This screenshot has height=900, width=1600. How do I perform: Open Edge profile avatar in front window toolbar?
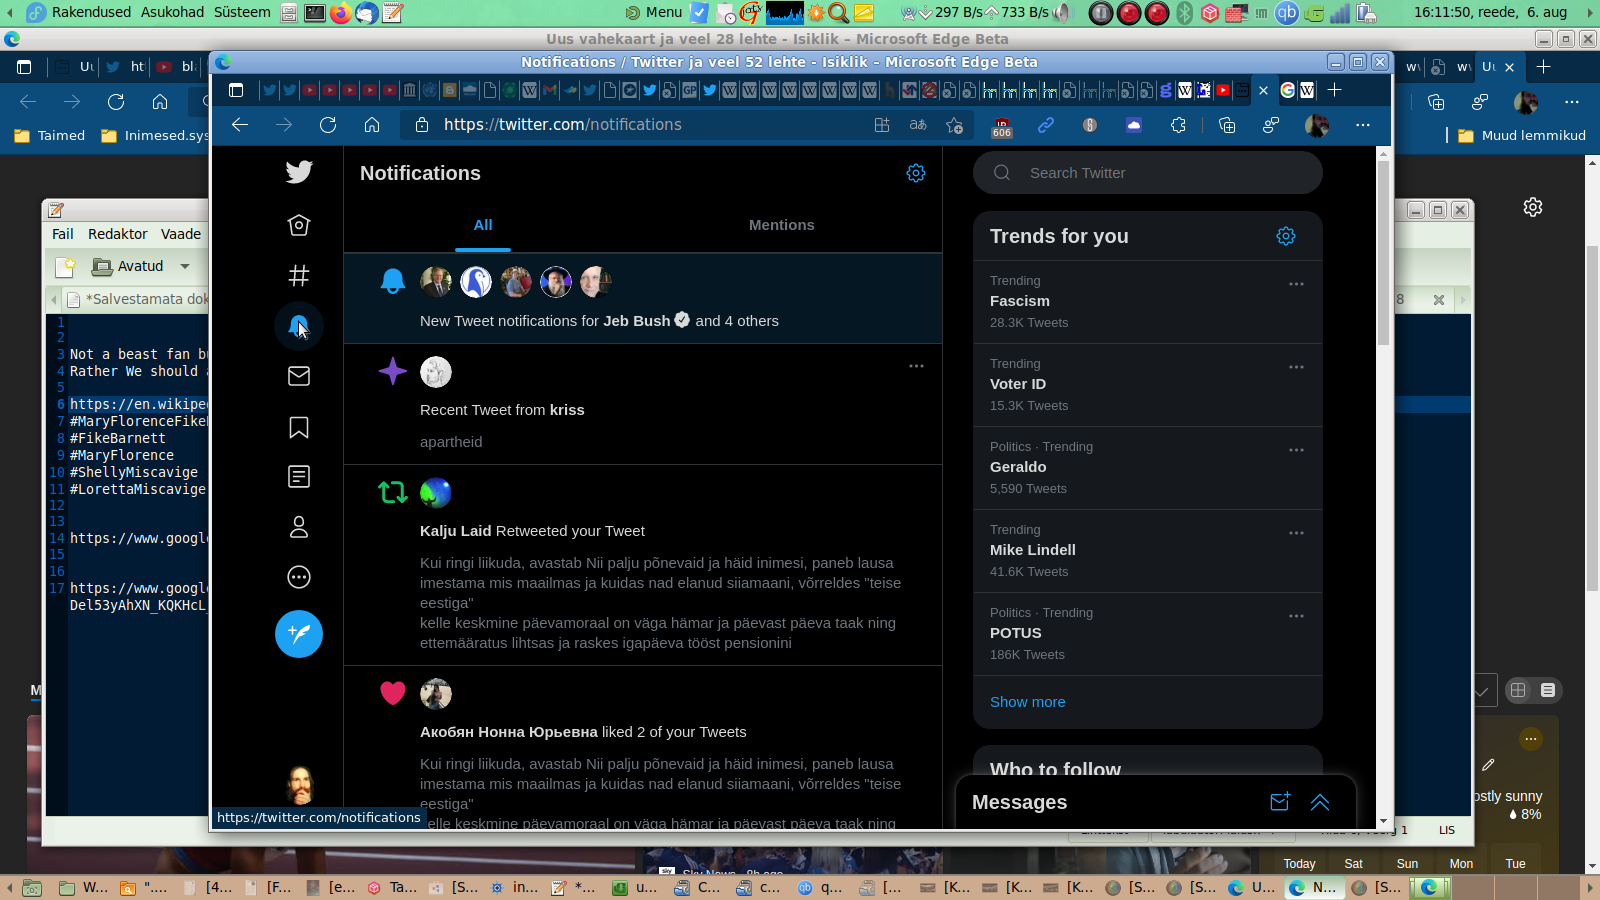click(x=1317, y=125)
